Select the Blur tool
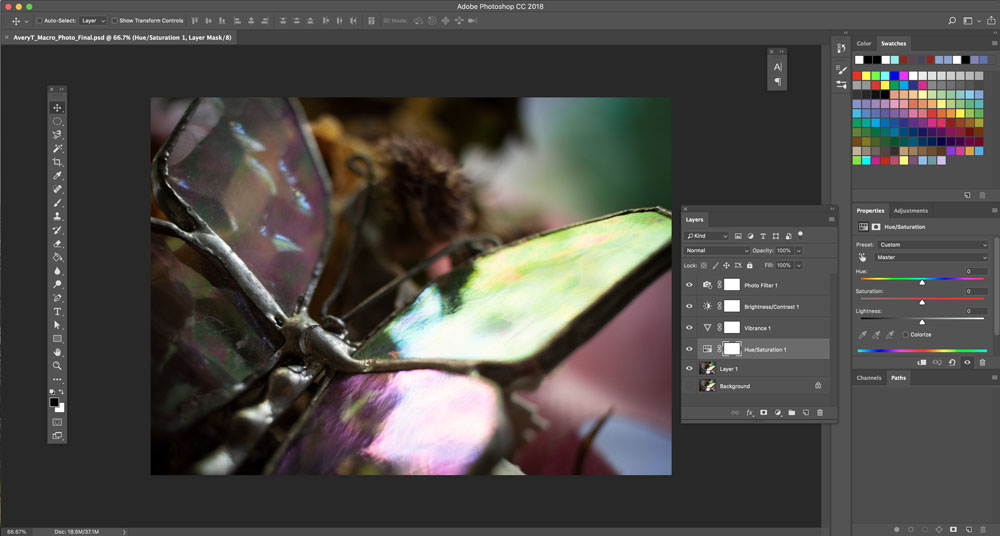The image size is (1000, 536). (x=57, y=271)
